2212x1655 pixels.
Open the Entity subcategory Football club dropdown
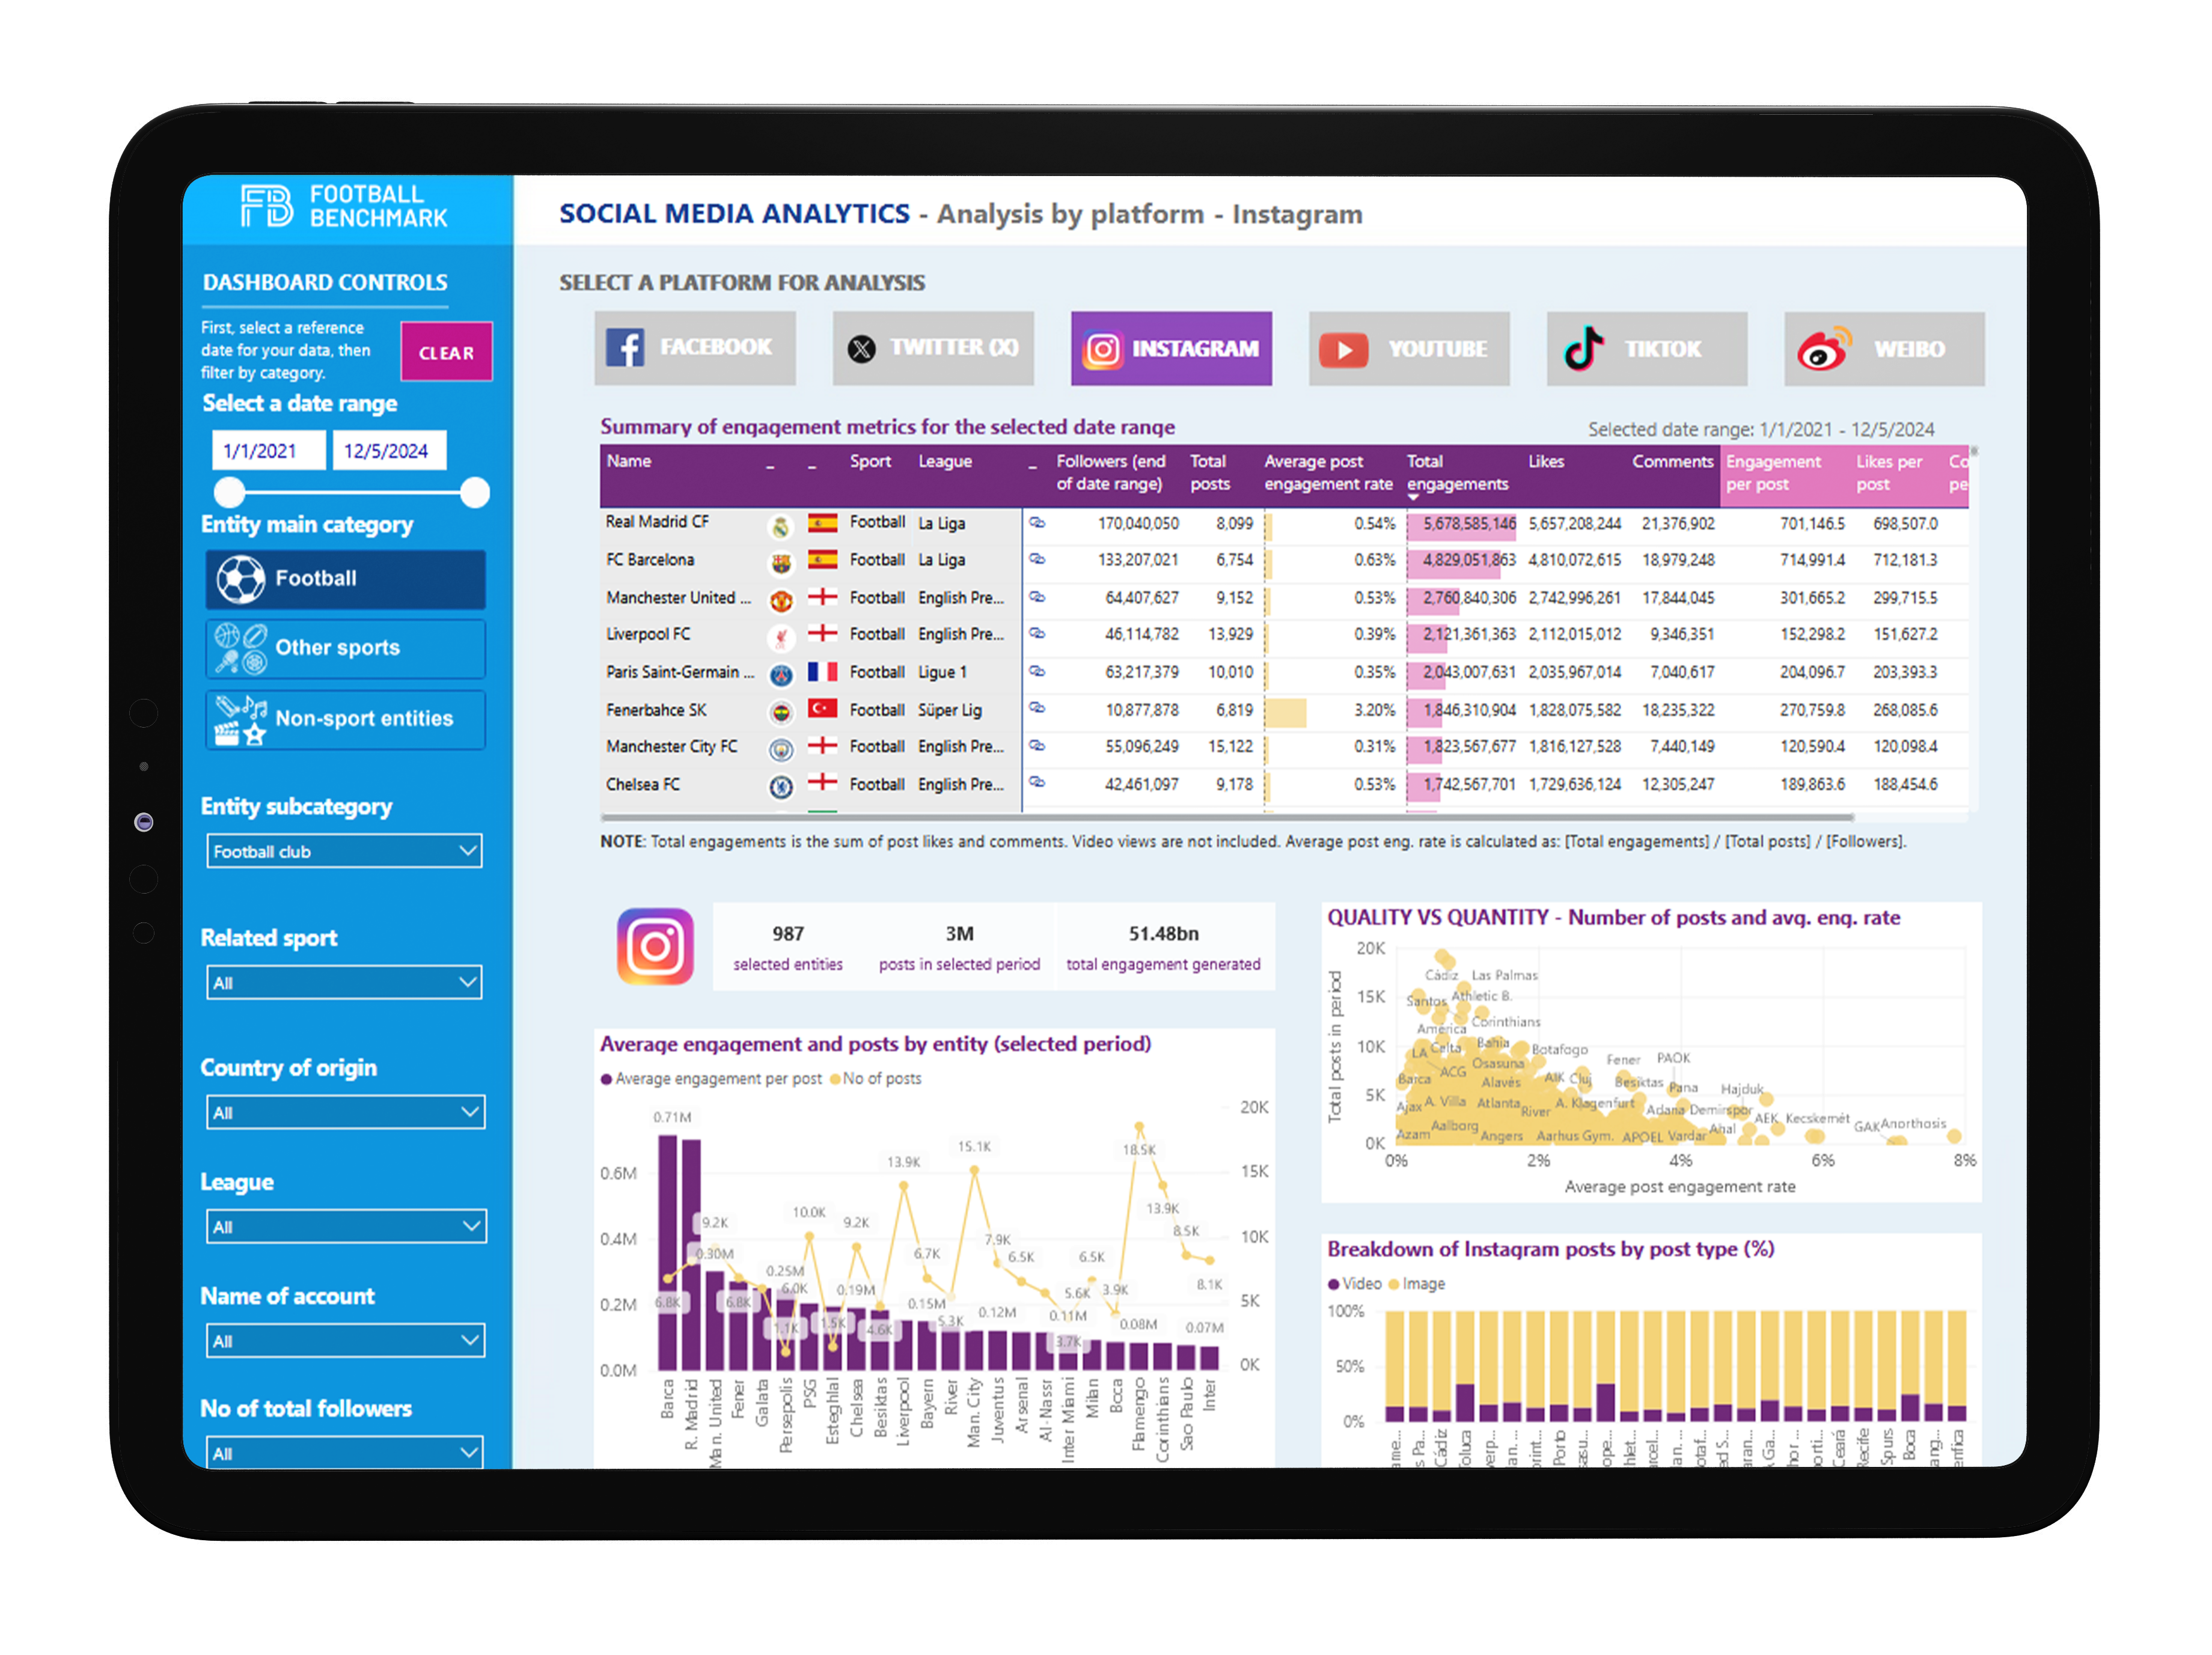[x=345, y=851]
